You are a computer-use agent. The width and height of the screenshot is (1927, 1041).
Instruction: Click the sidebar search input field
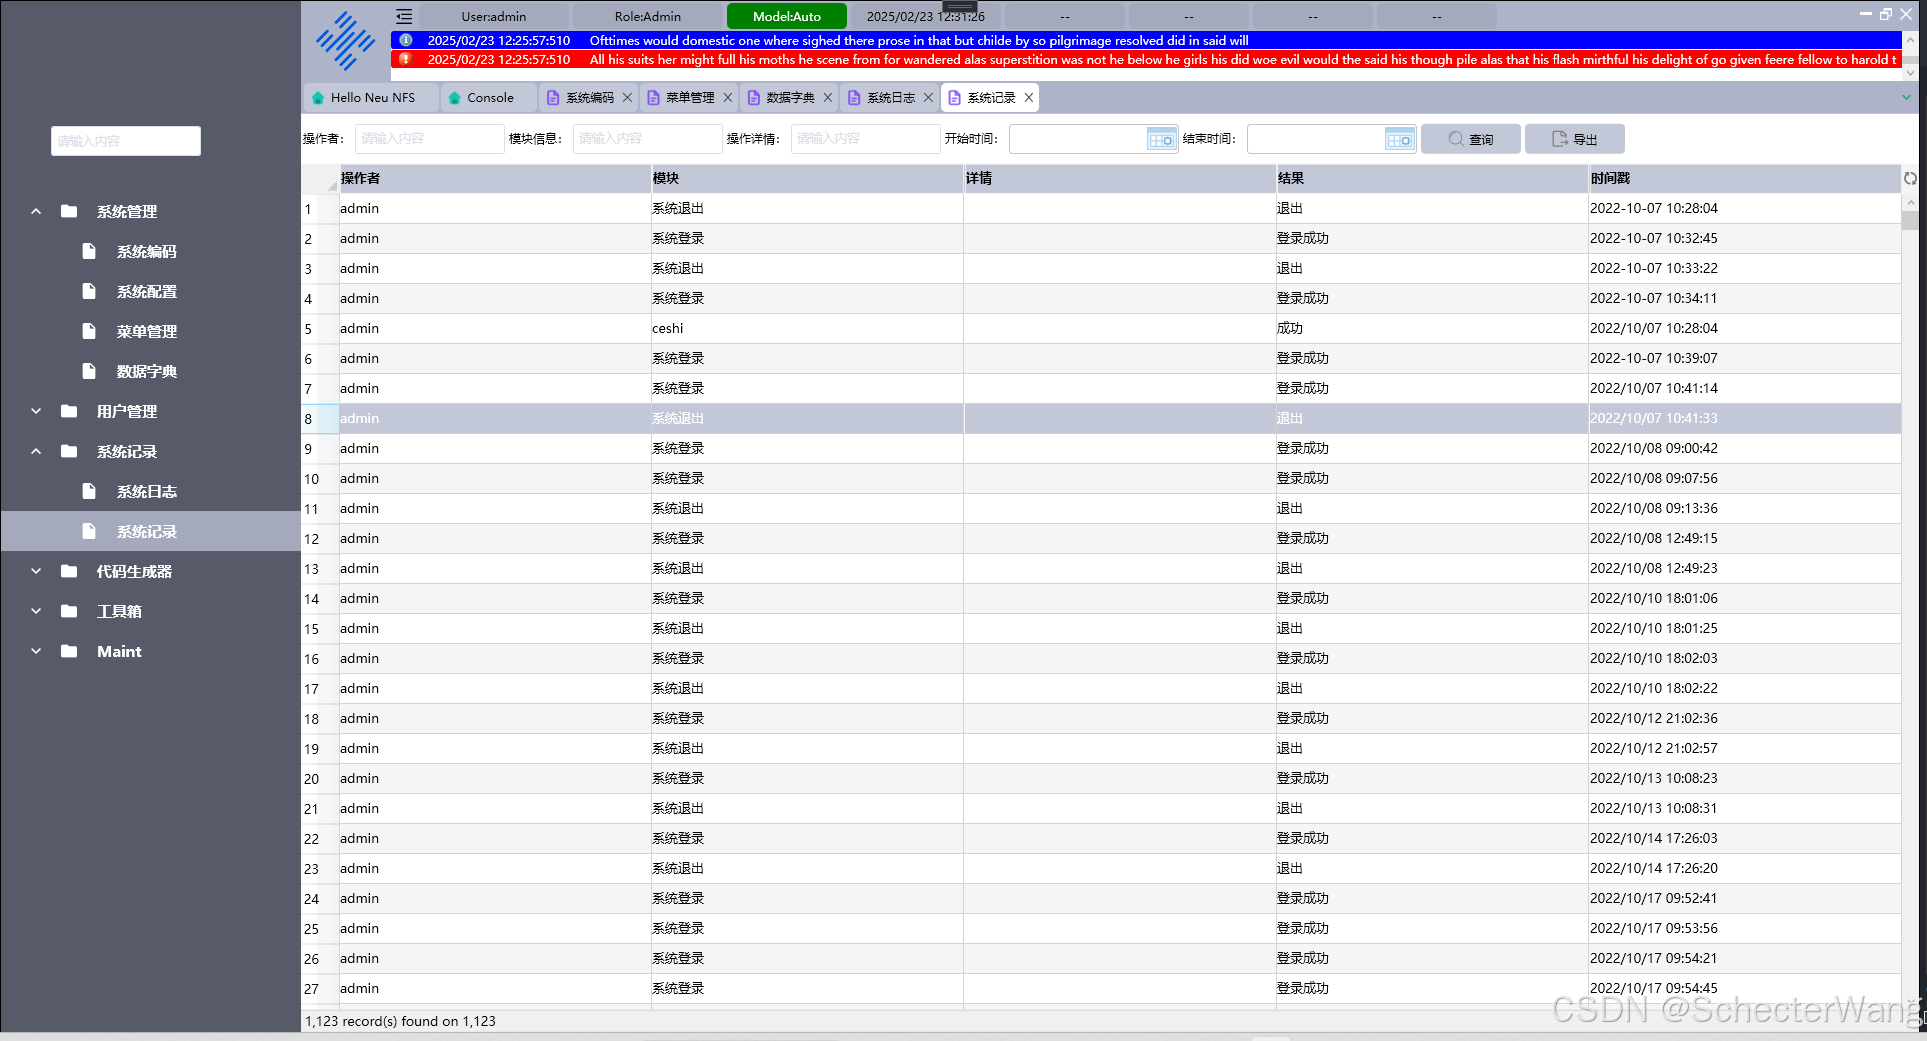[126, 141]
